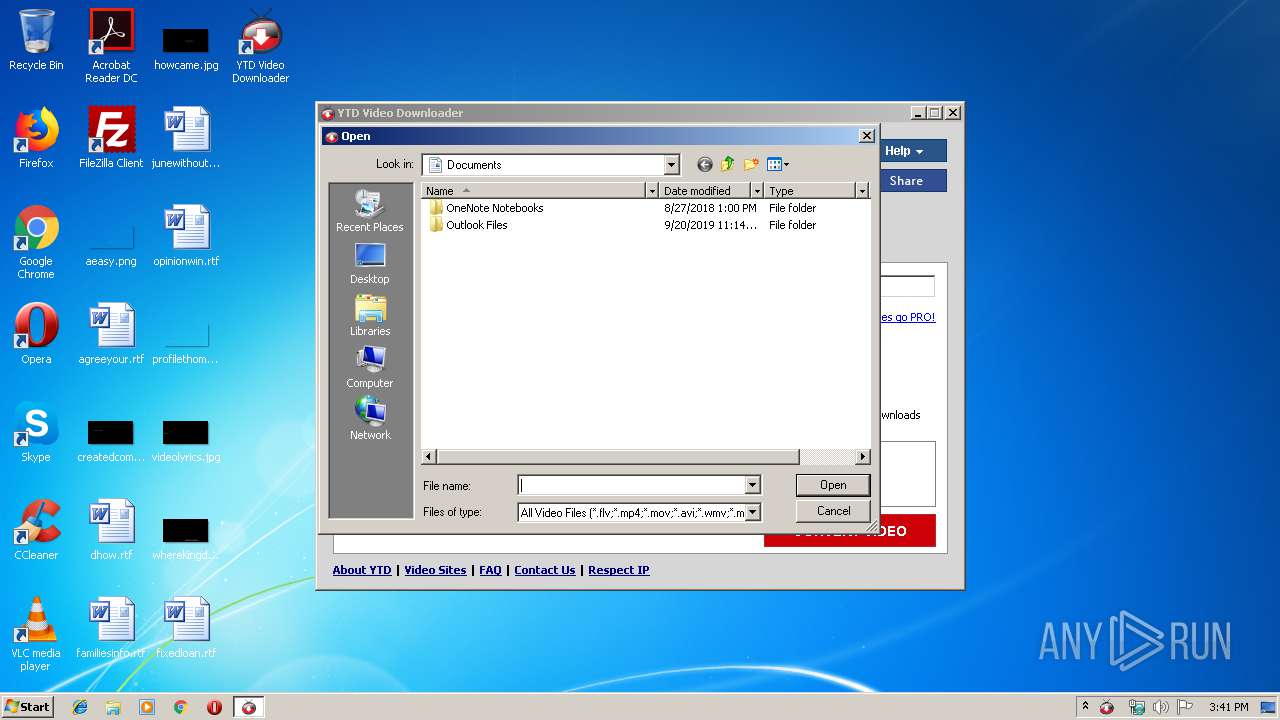Screen dimensions: 1280x720
Task: Sort files by Date modified column
Action: click(705, 190)
